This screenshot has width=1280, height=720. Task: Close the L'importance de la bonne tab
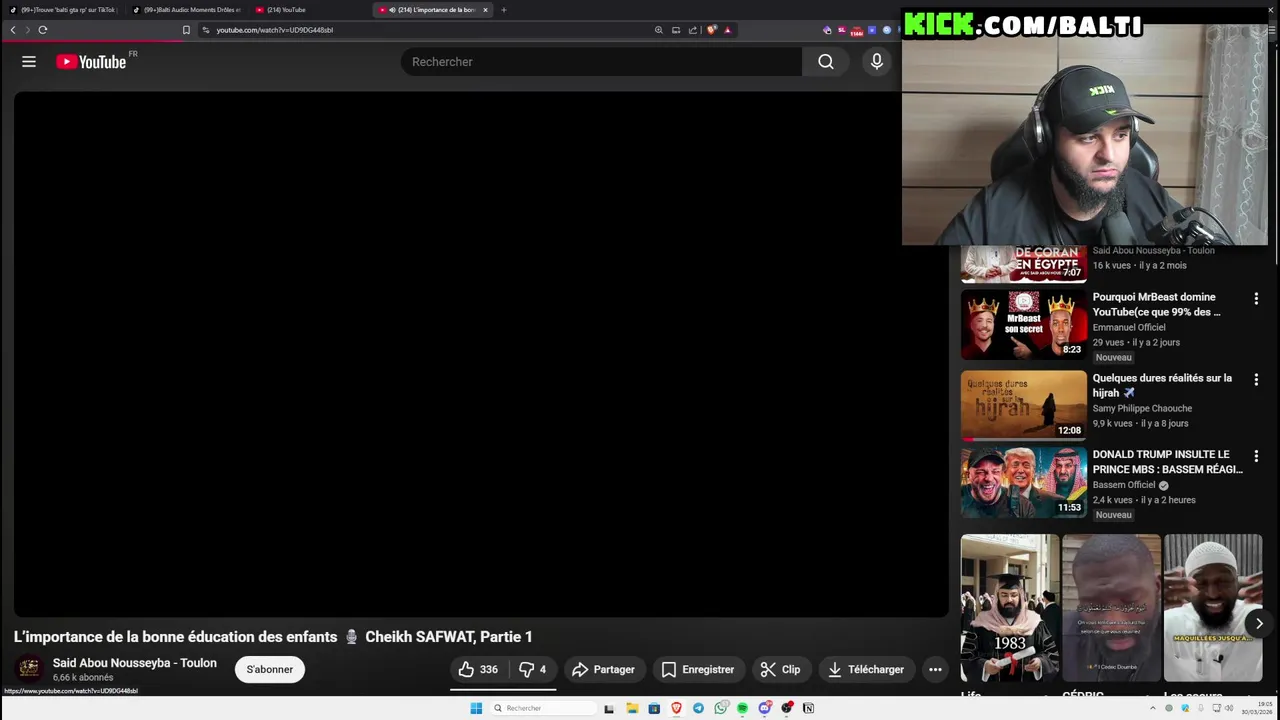(485, 10)
